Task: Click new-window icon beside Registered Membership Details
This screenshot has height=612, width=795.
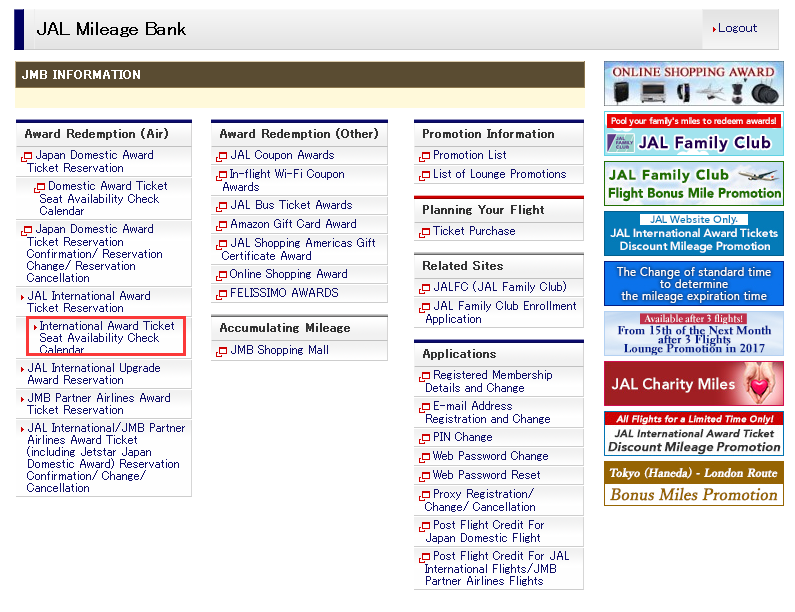Action: [424, 377]
